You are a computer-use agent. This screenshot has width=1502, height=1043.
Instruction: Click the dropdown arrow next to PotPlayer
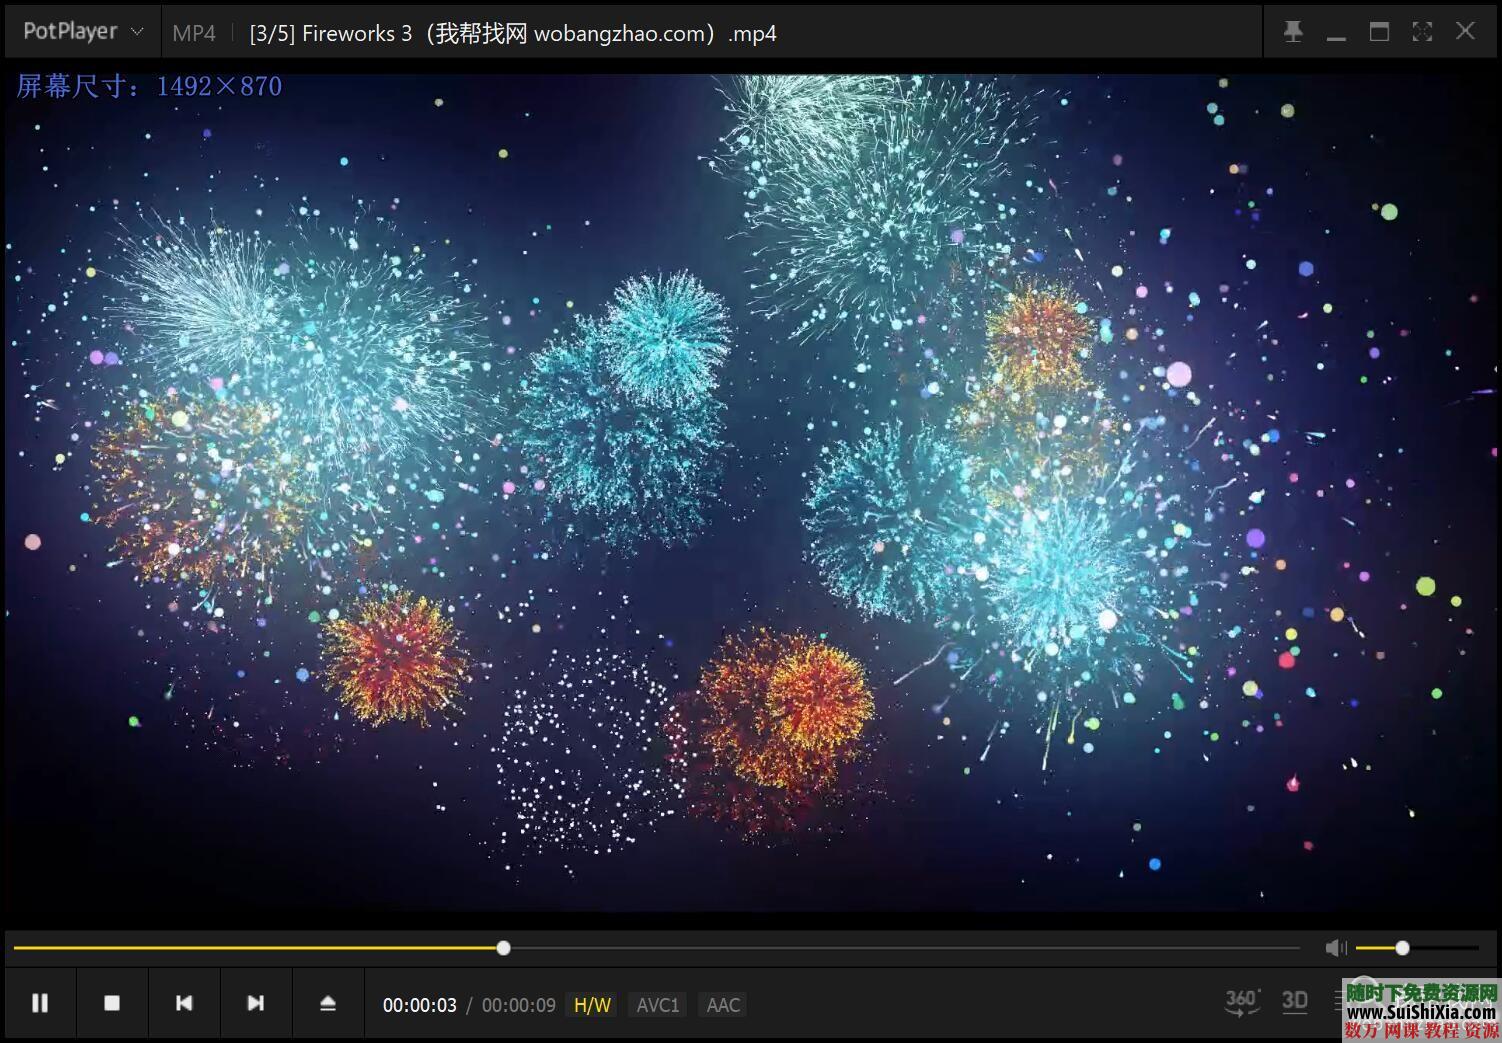click(138, 32)
